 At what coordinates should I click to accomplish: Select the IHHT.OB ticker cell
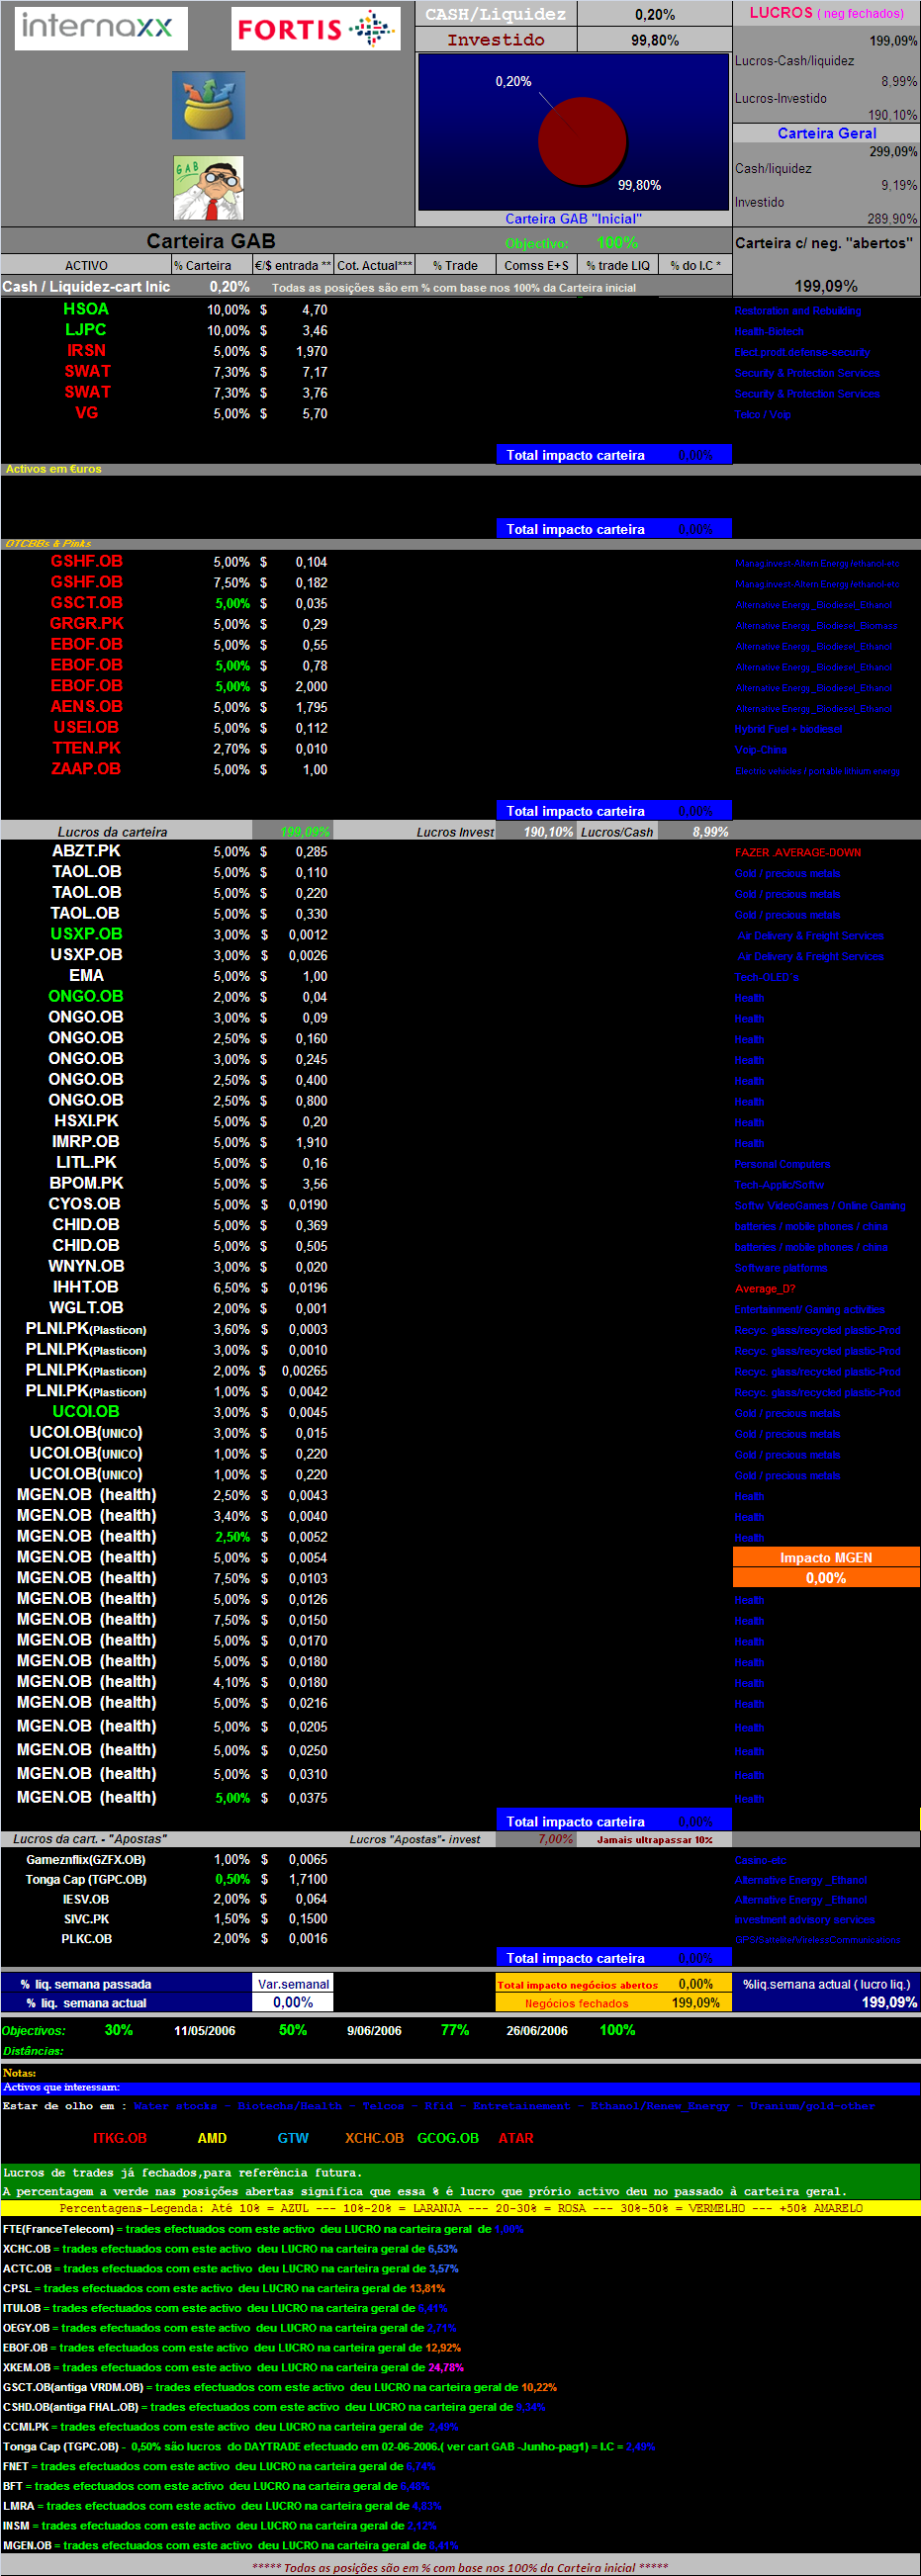[86, 1287]
